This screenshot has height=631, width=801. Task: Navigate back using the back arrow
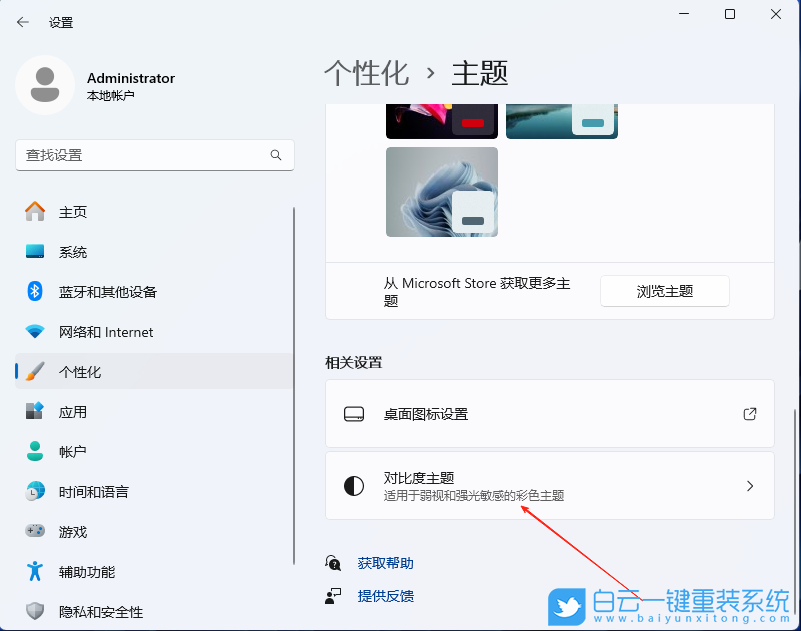(22, 21)
